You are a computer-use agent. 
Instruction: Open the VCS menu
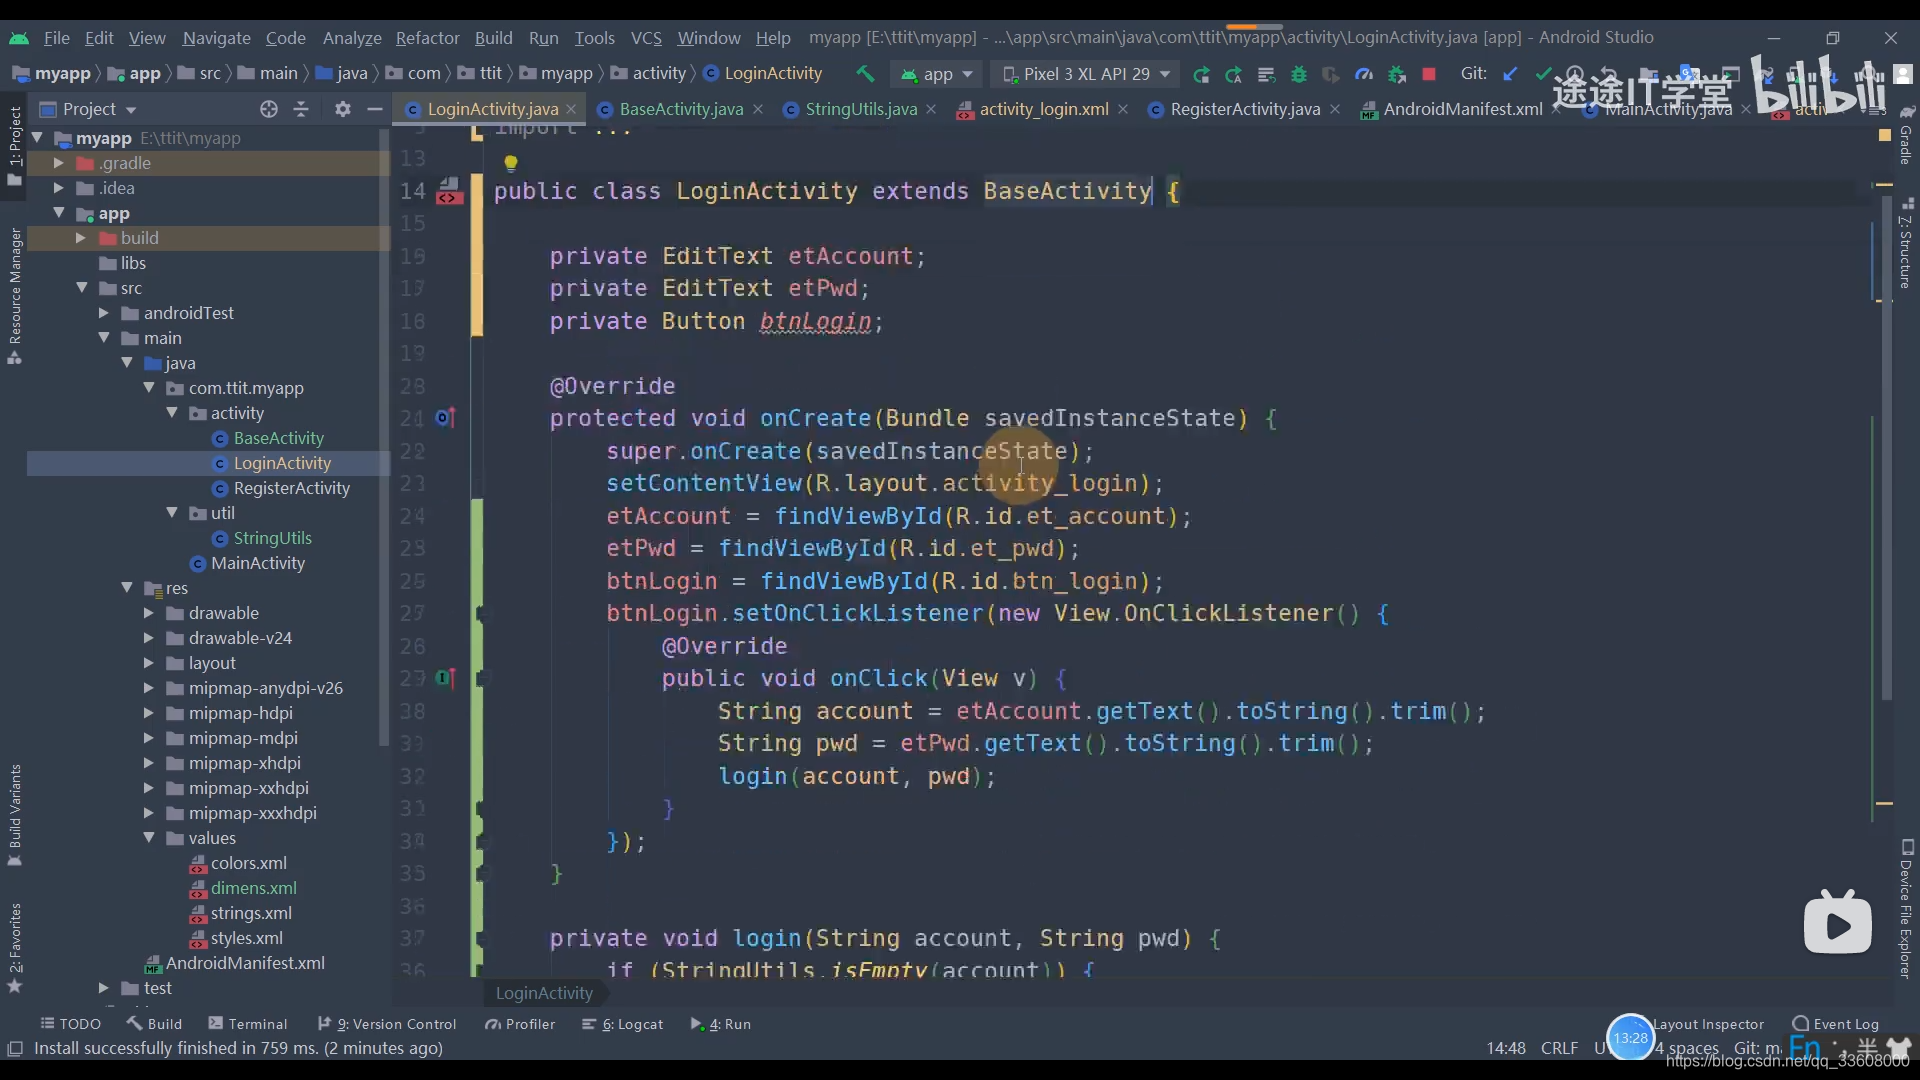click(x=646, y=38)
